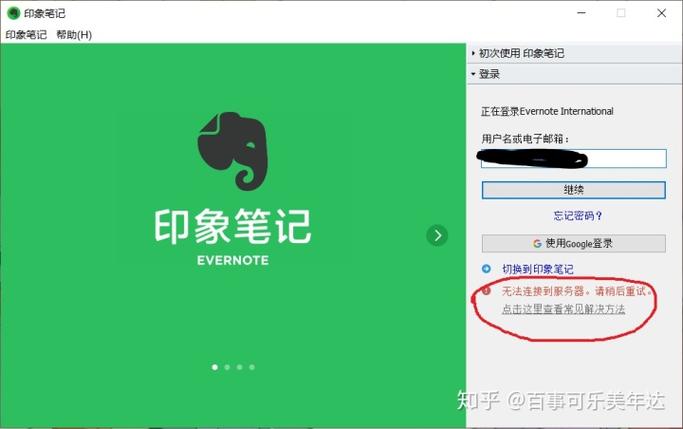Image resolution: width=683 pixels, height=429 pixels.
Task: Collapse the 登录 section
Action: tap(574, 74)
